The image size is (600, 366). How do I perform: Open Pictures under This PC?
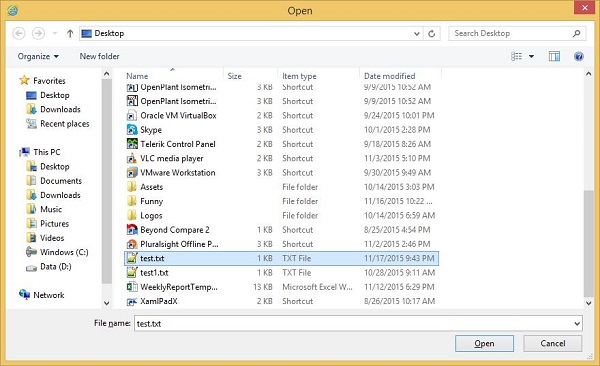pyautogui.click(x=47, y=224)
